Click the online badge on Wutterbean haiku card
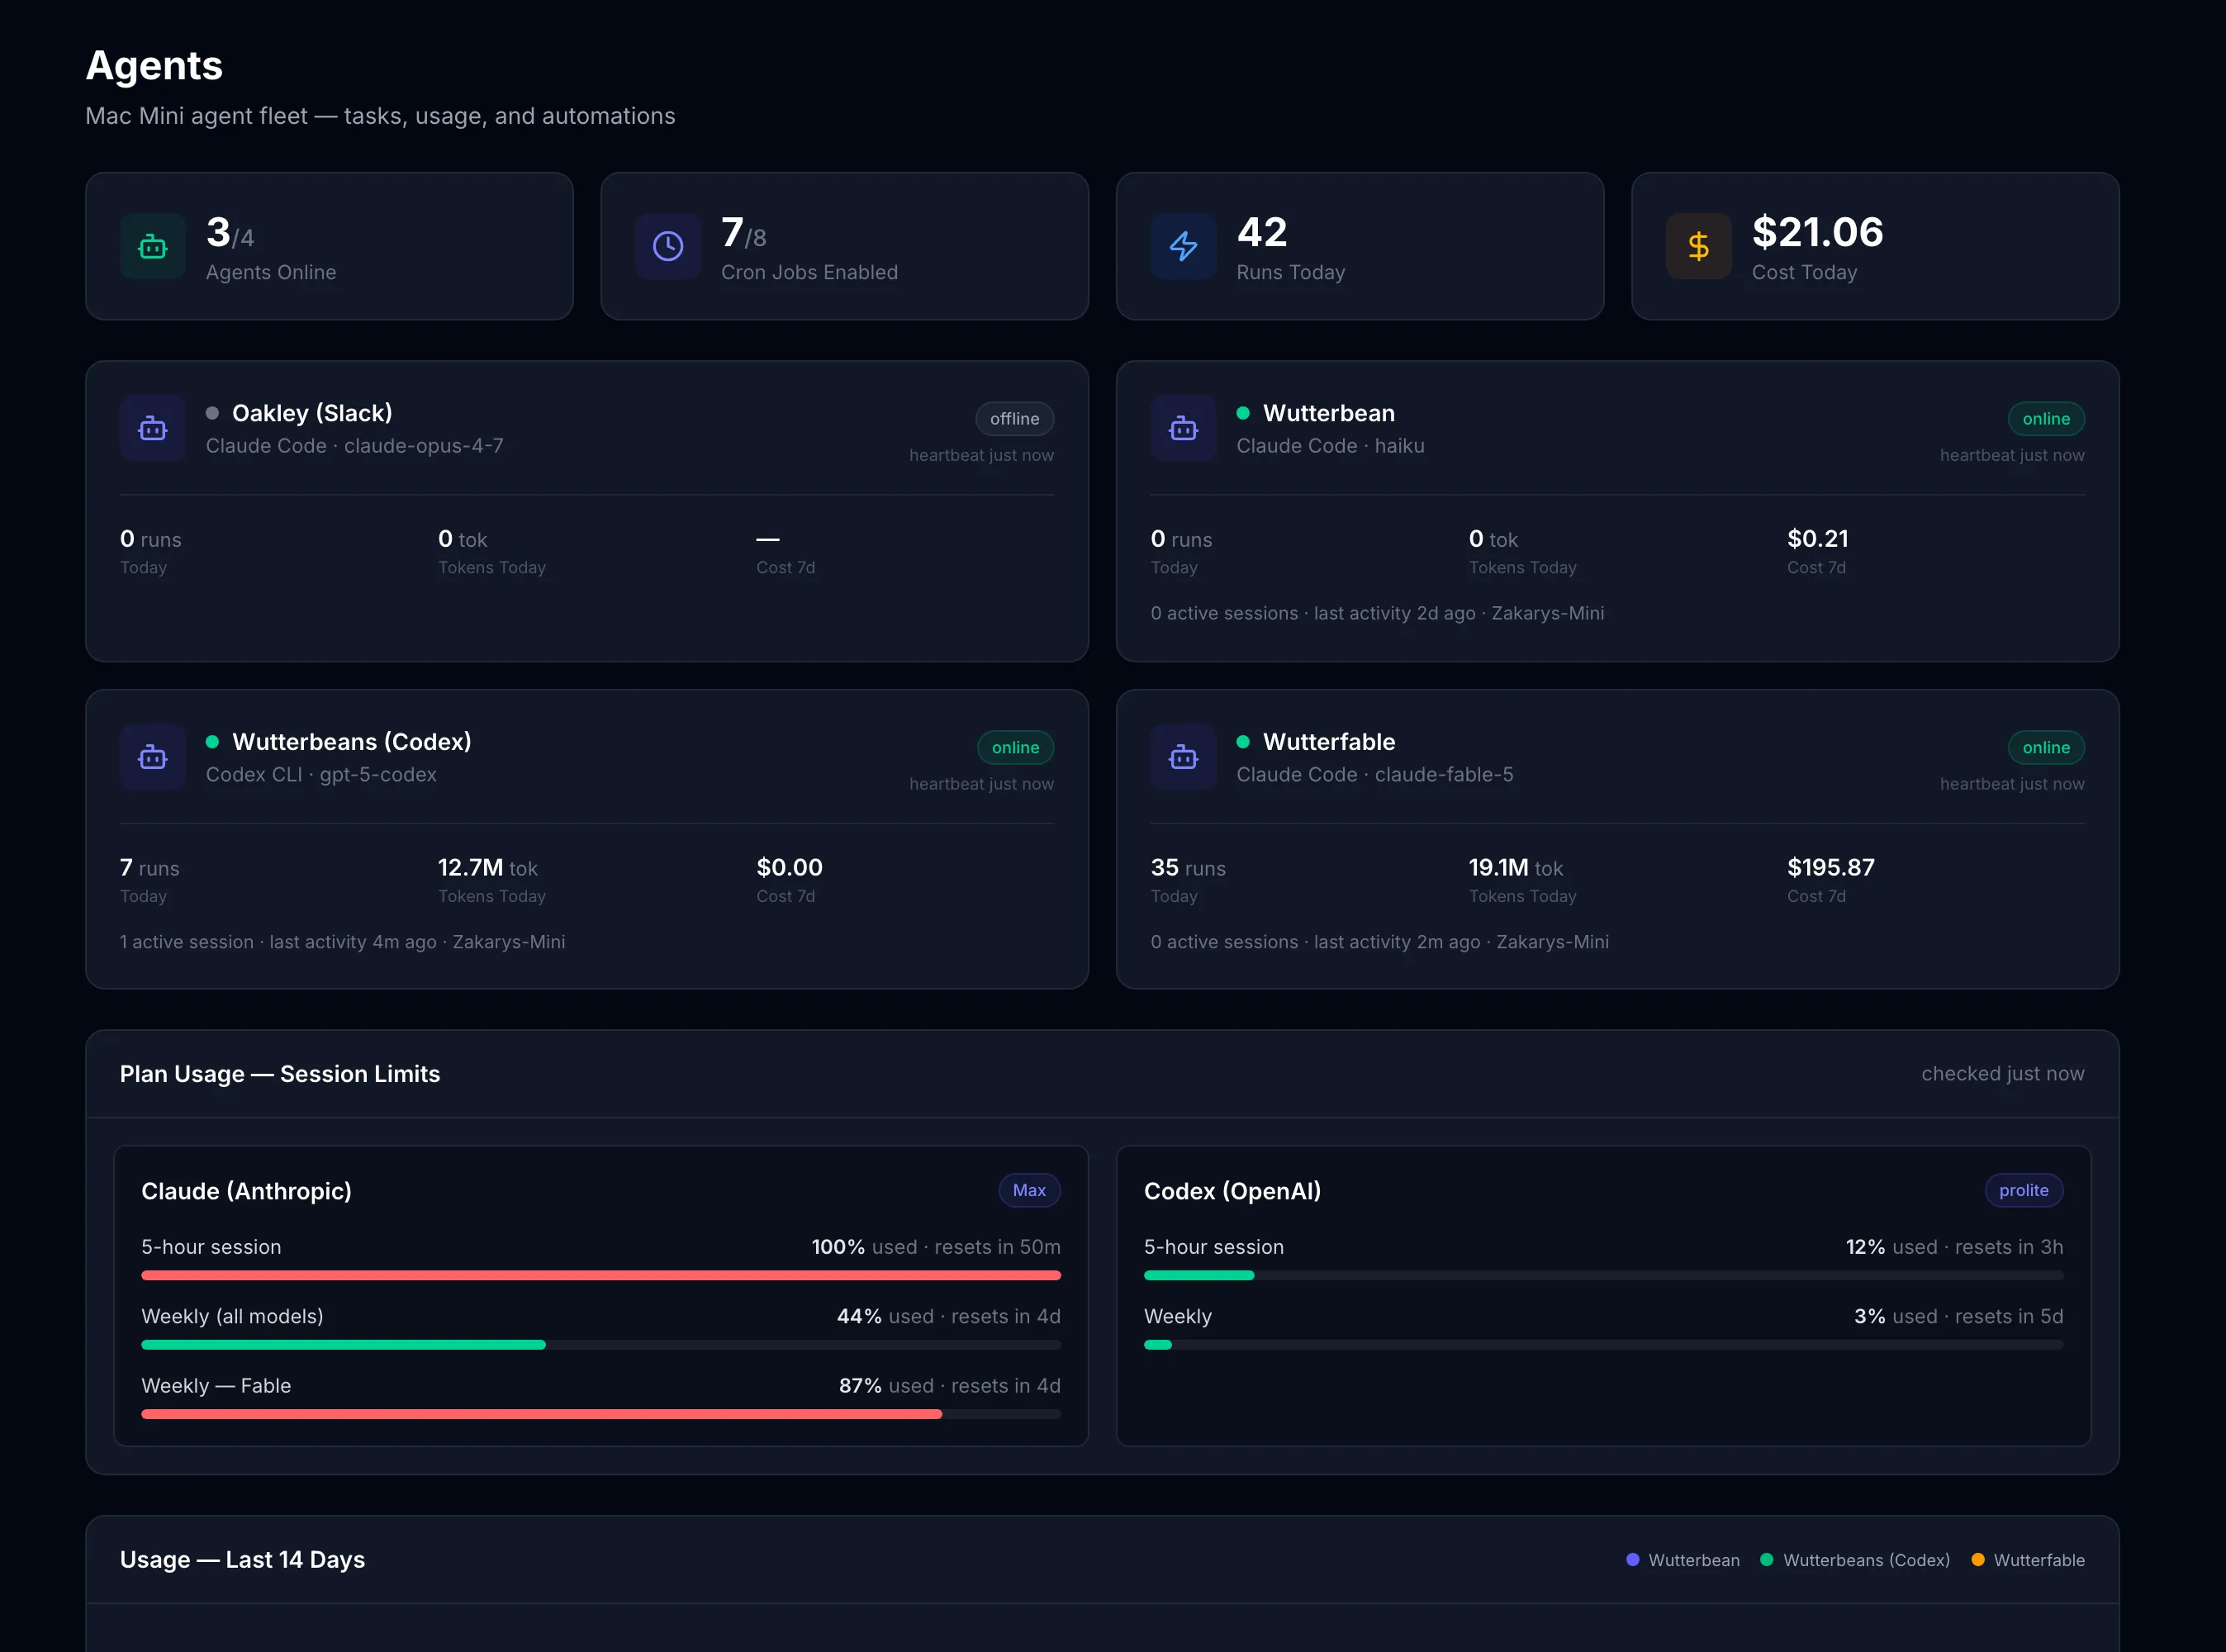The height and width of the screenshot is (1652, 2226). click(2046, 419)
